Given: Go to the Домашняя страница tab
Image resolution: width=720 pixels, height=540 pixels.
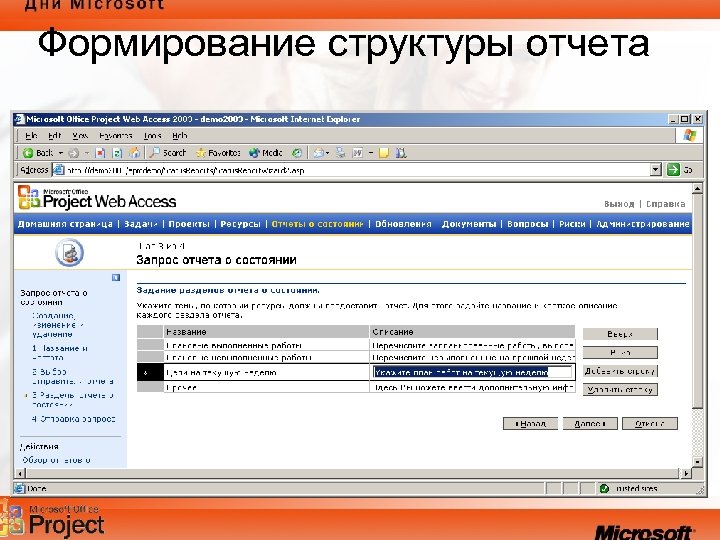Looking at the screenshot, I should [65, 224].
